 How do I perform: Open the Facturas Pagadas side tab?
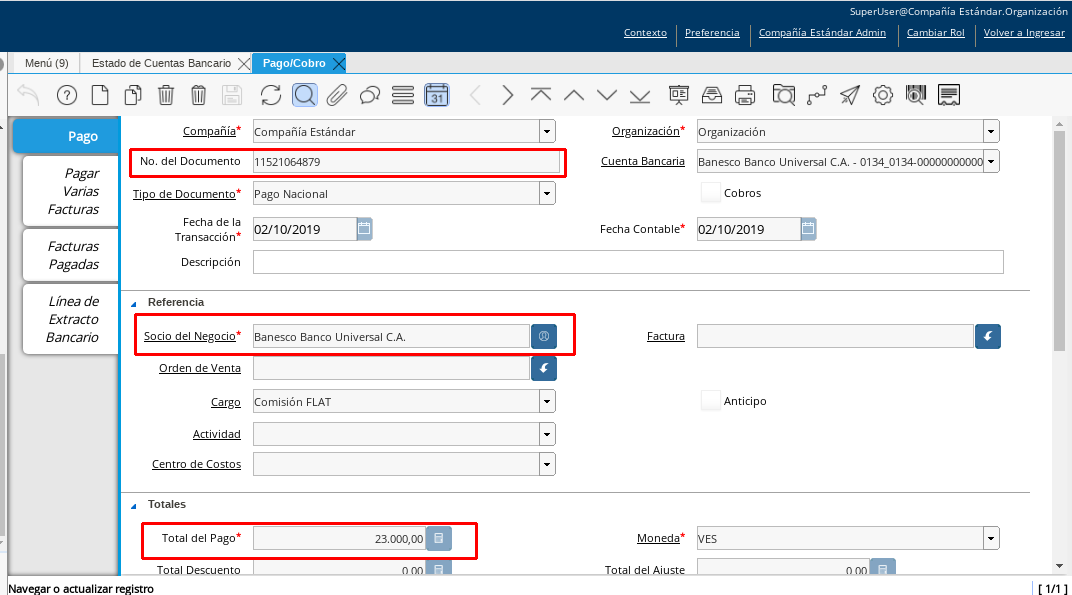(x=74, y=255)
